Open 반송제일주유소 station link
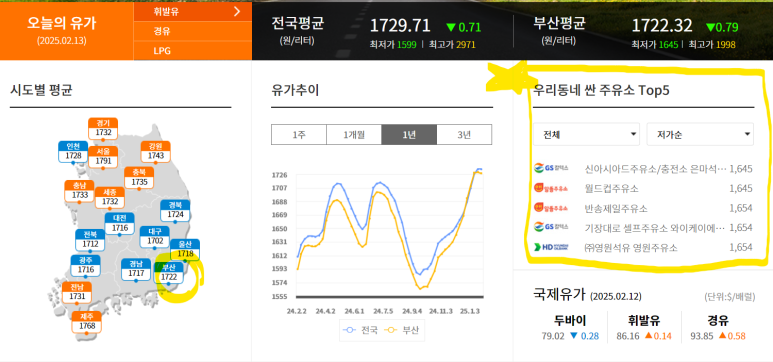The image size is (773, 362). click(616, 208)
